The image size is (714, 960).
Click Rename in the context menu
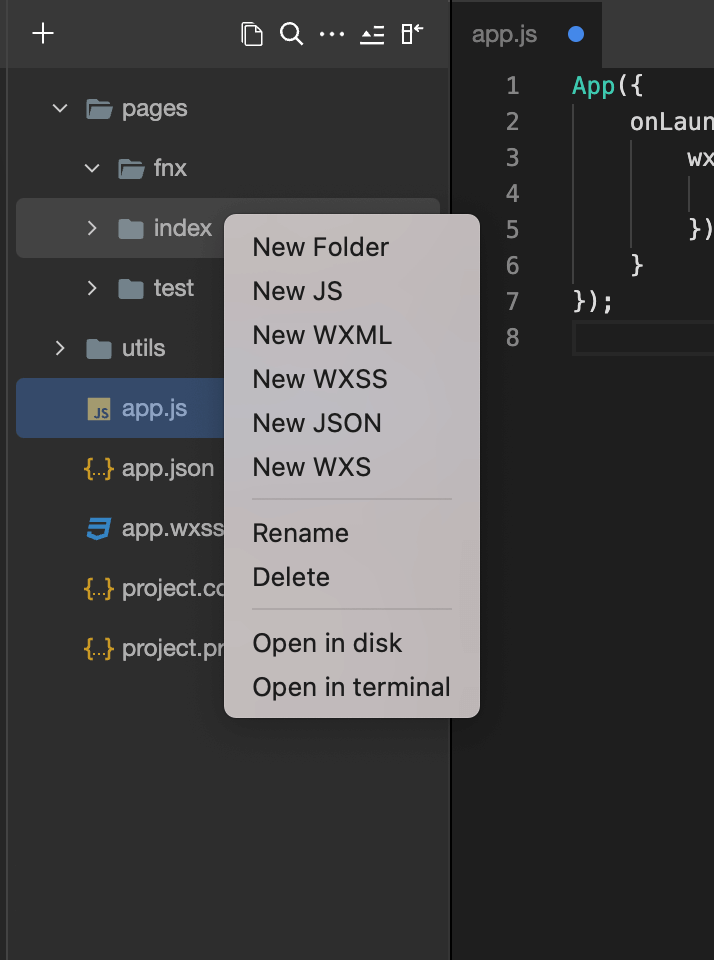[300, 533]
